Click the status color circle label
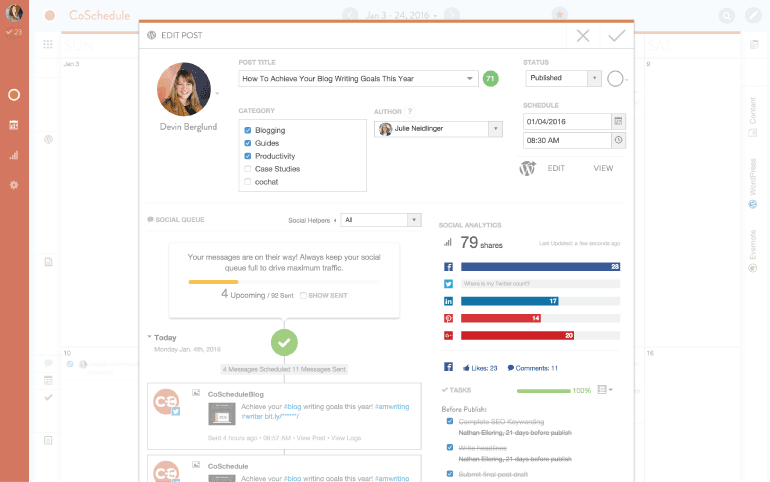 [615, 79]
